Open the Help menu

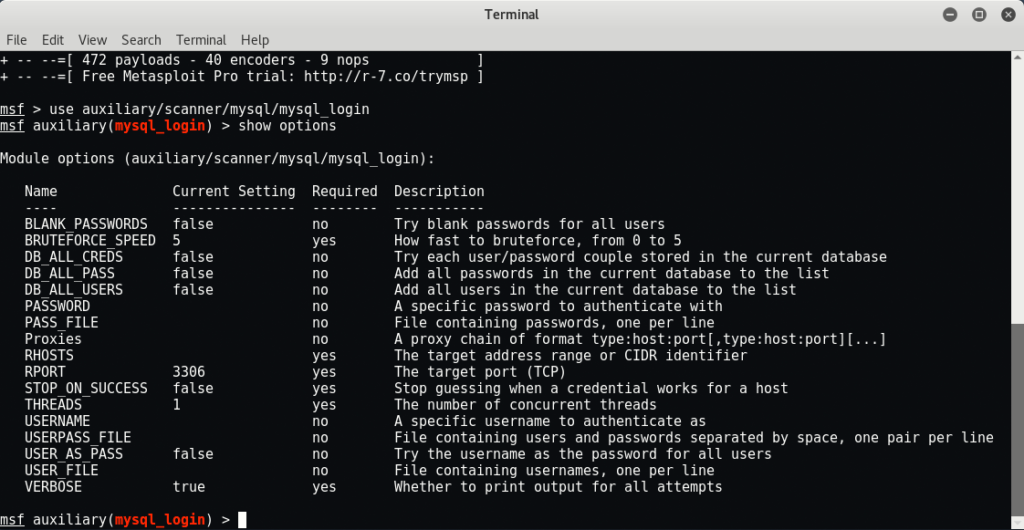click(x=255, y=40)
